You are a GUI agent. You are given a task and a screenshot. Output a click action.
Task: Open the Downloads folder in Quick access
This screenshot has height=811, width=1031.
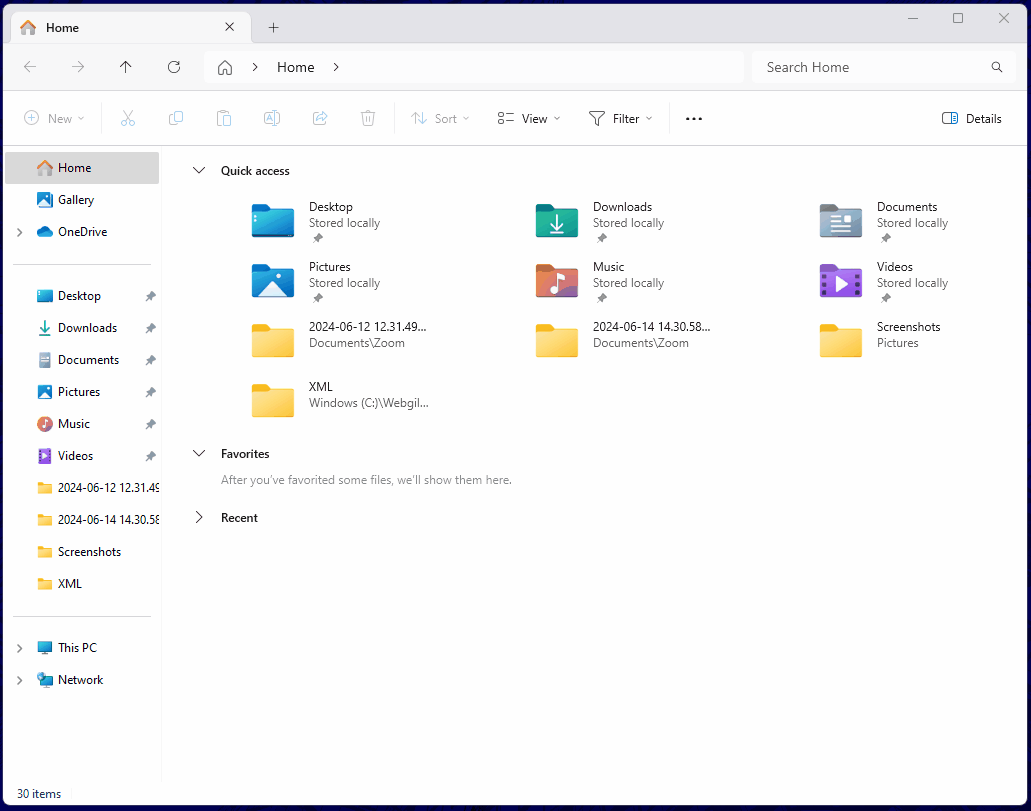[x=557, y=221]
